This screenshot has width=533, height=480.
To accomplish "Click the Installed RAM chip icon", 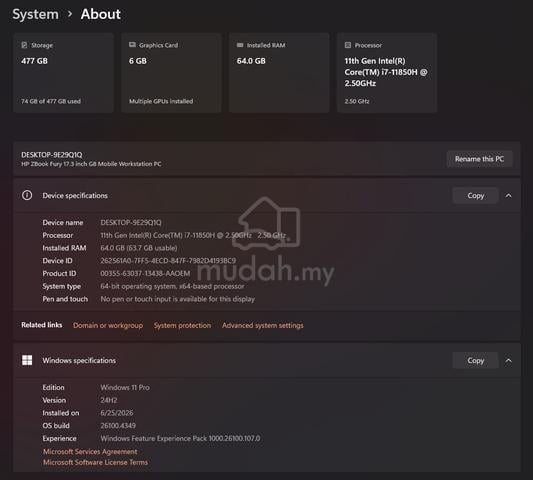I will (240, 45).
